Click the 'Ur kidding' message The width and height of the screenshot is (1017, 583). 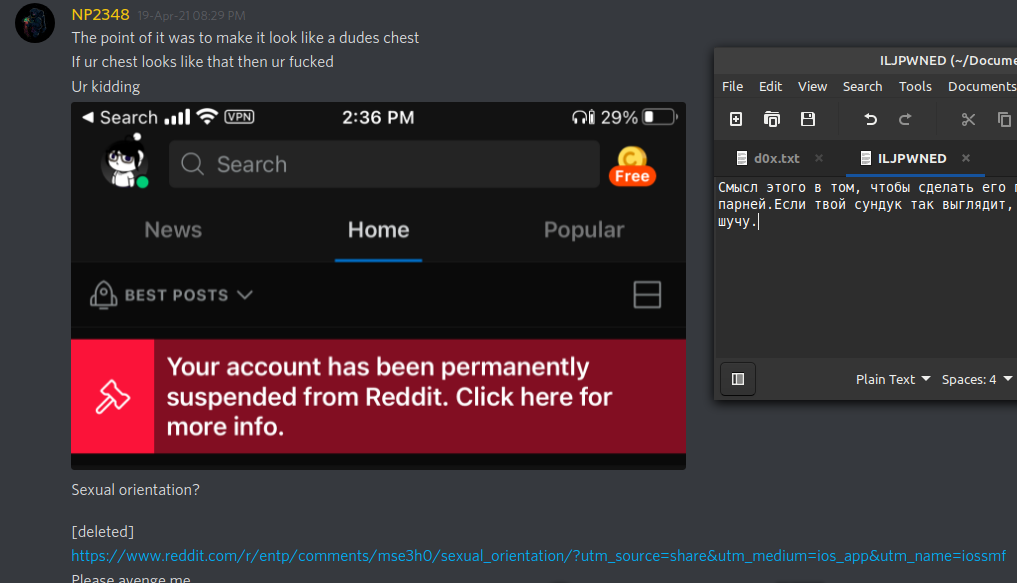coord(106,87)
